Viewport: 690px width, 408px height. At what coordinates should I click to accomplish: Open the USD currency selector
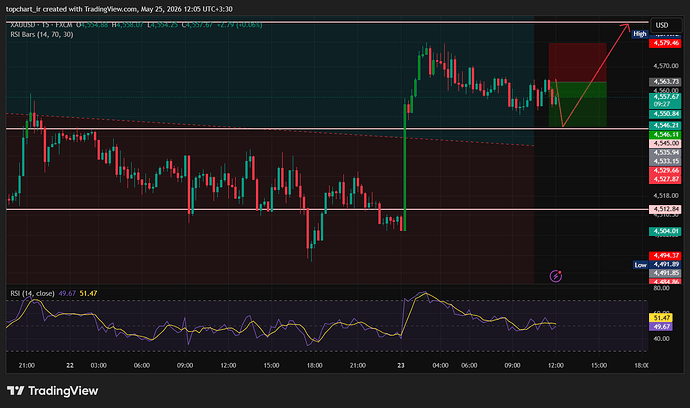point(665,25)
